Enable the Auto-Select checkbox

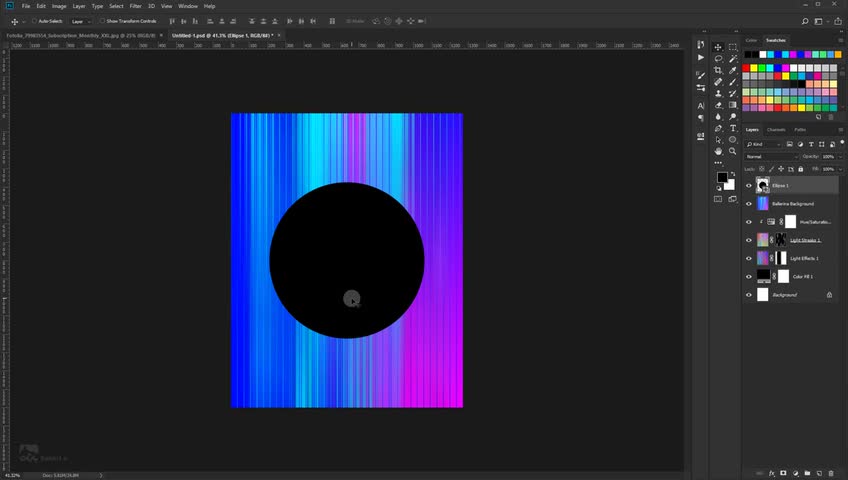(34, 21)
